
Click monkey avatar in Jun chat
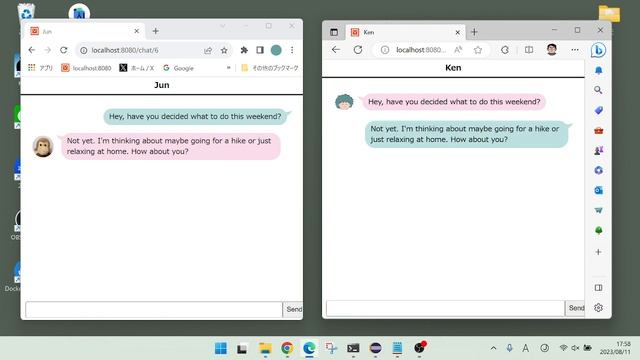(43, 147)
